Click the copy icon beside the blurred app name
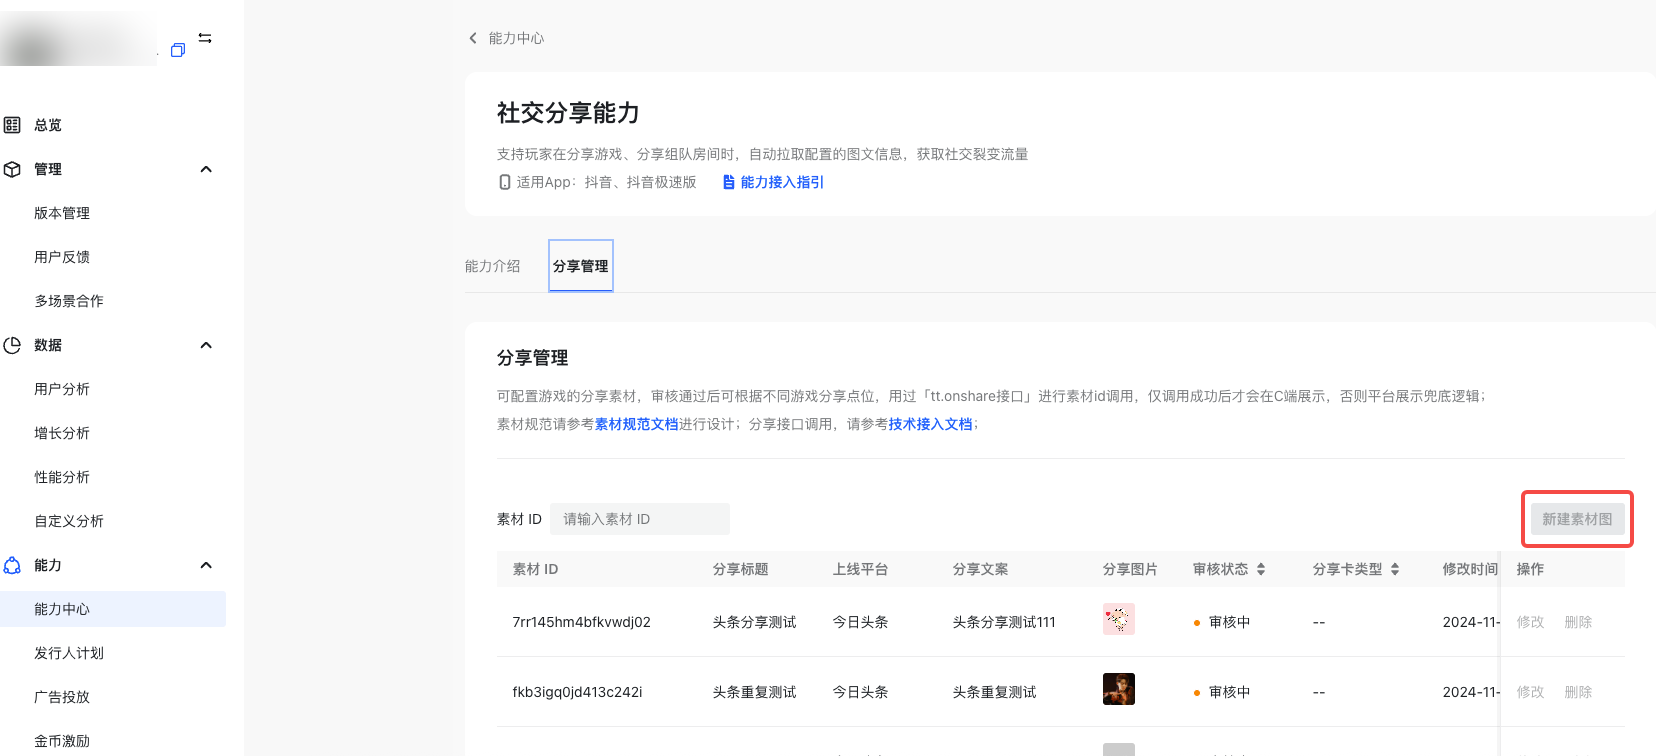The image size is (1656, 756). pos(178,50)
